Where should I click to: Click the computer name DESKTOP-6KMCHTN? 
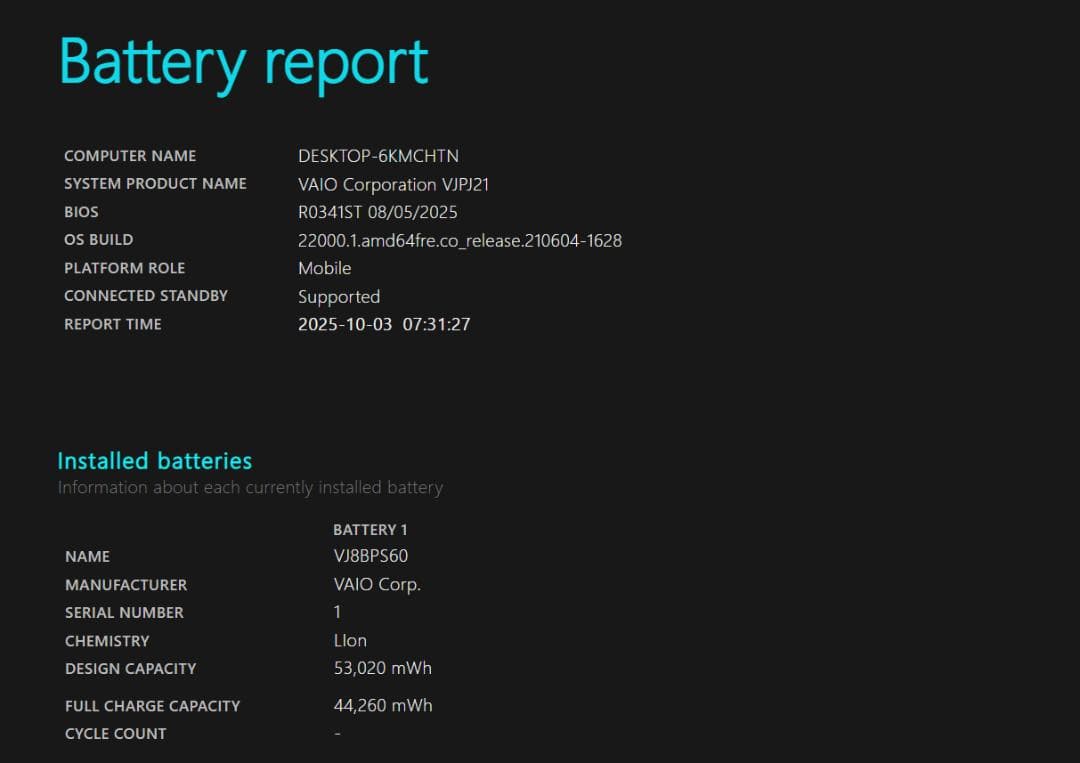click(x=378, y=156)
